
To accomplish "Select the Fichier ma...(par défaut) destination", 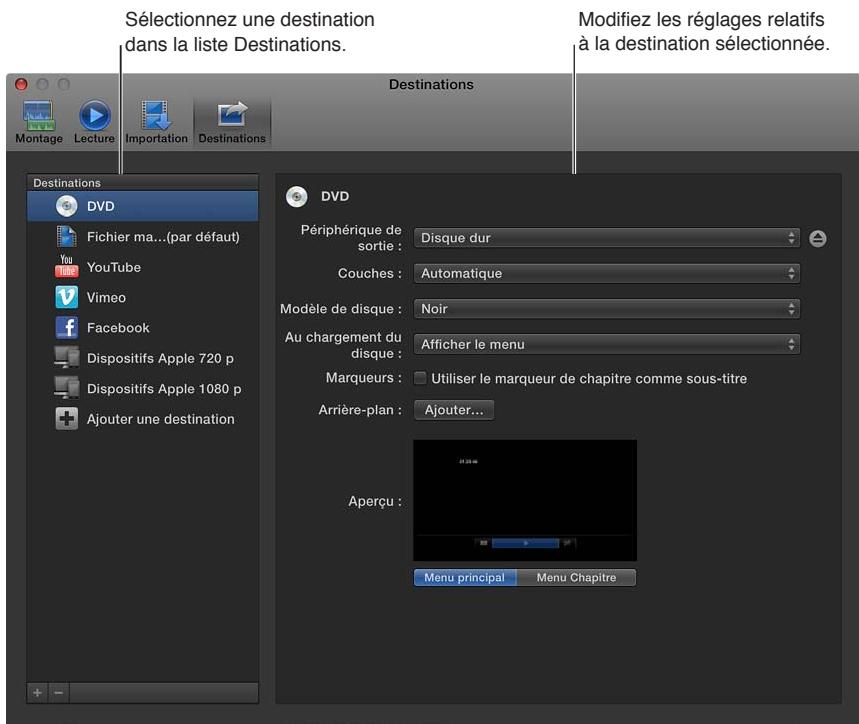I will [142, 237].
